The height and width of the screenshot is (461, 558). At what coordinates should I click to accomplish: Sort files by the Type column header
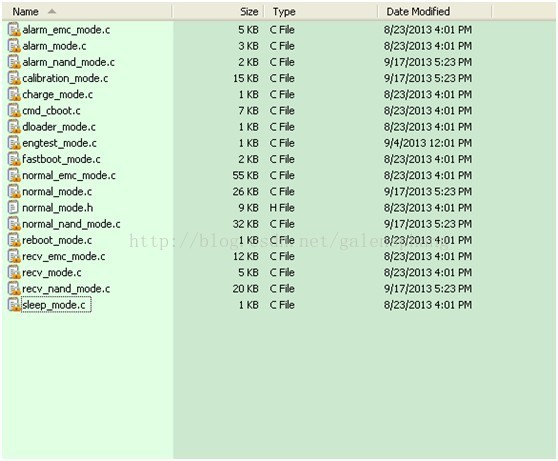321,11
